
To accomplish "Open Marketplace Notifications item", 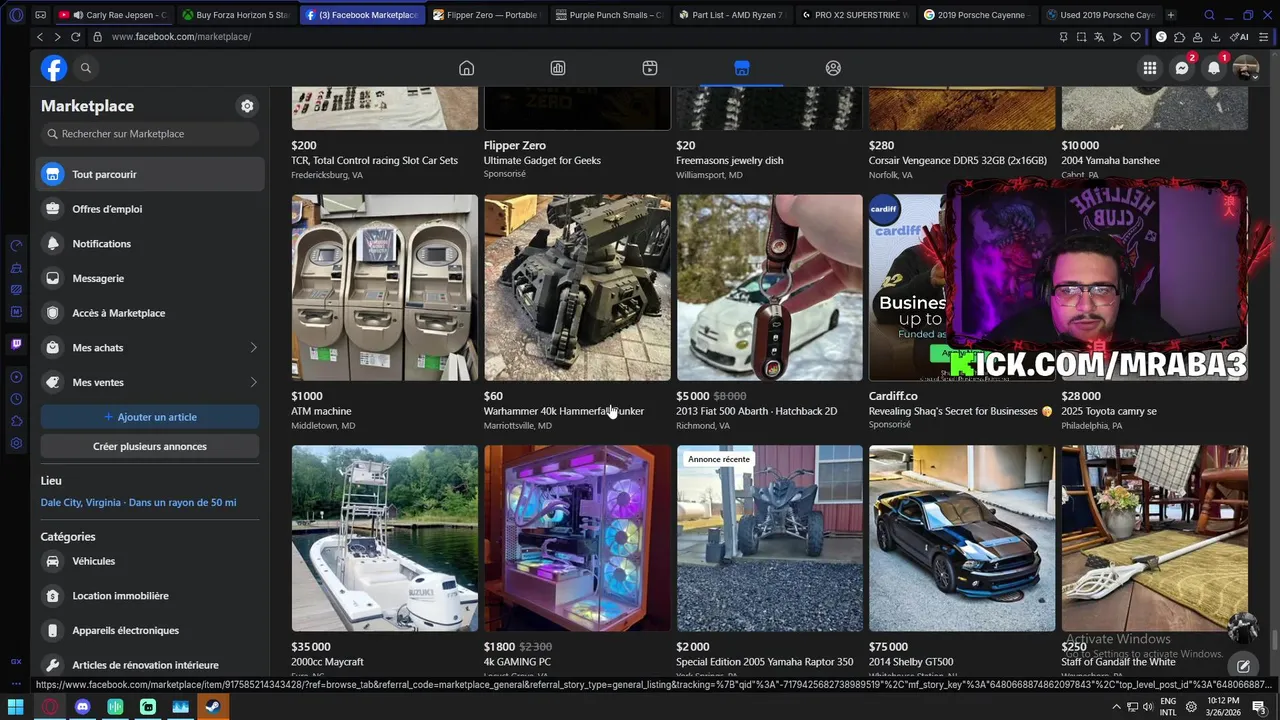I will (x=150, y=244).
